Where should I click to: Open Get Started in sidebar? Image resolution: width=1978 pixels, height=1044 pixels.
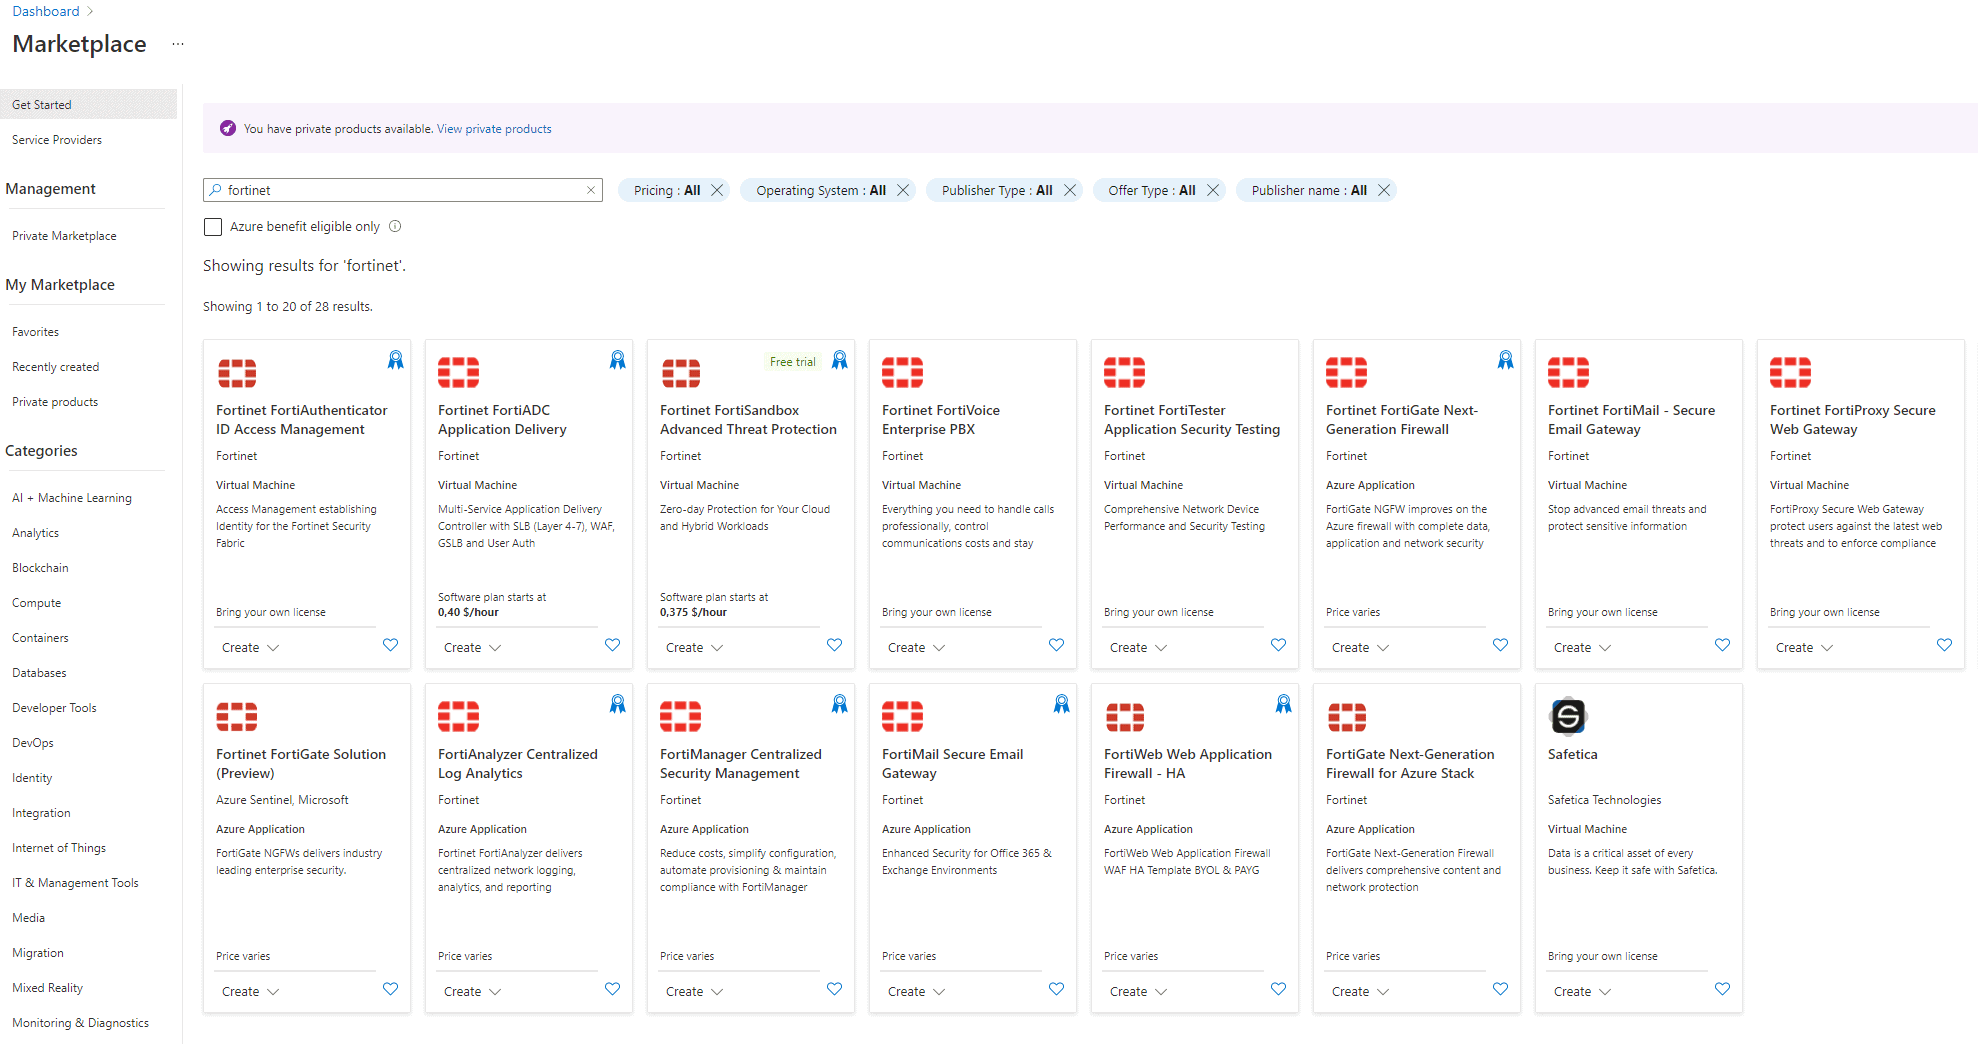pos(88,104)
